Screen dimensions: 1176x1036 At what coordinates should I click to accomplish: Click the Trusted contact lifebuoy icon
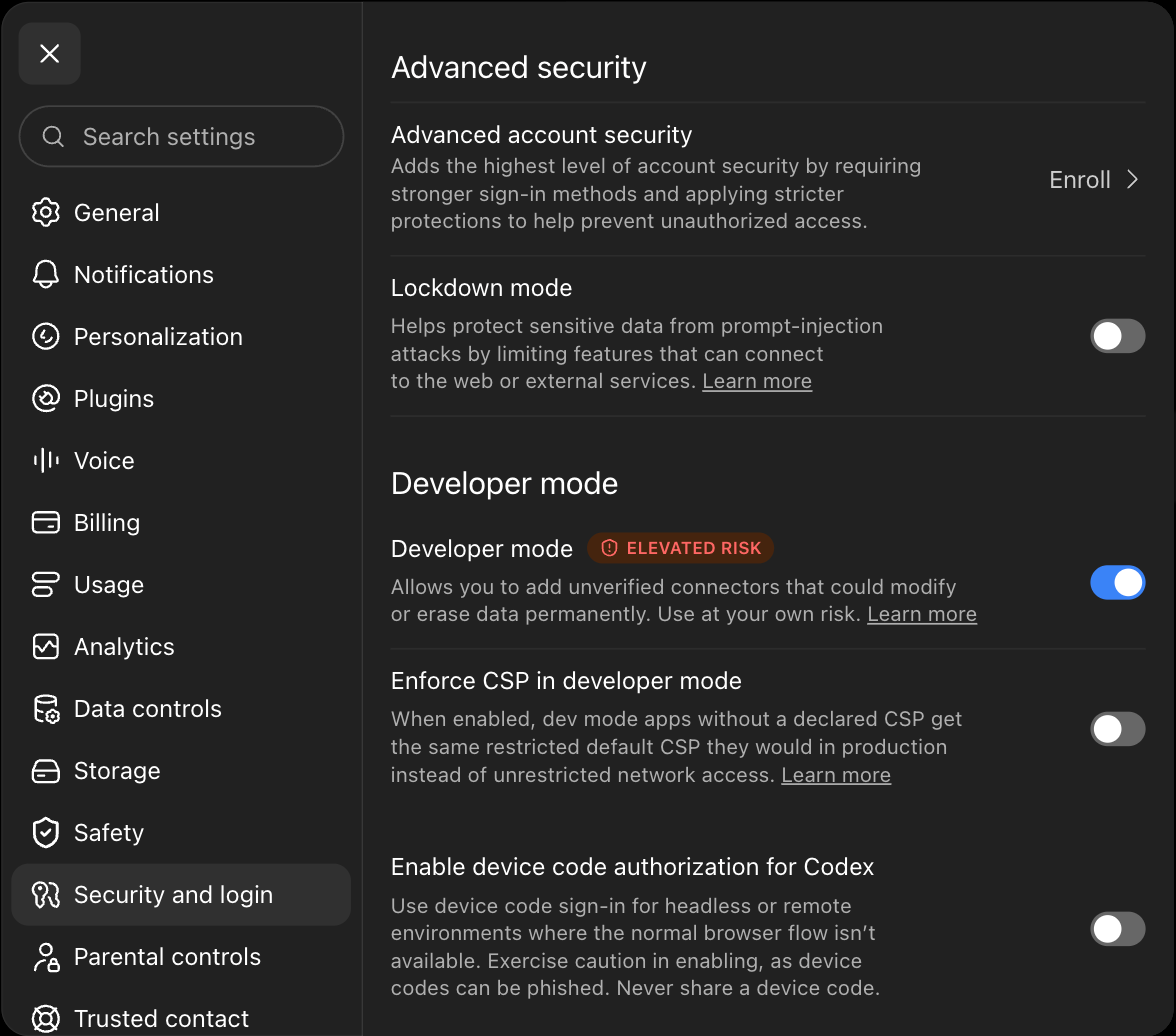pos(46,1018)
